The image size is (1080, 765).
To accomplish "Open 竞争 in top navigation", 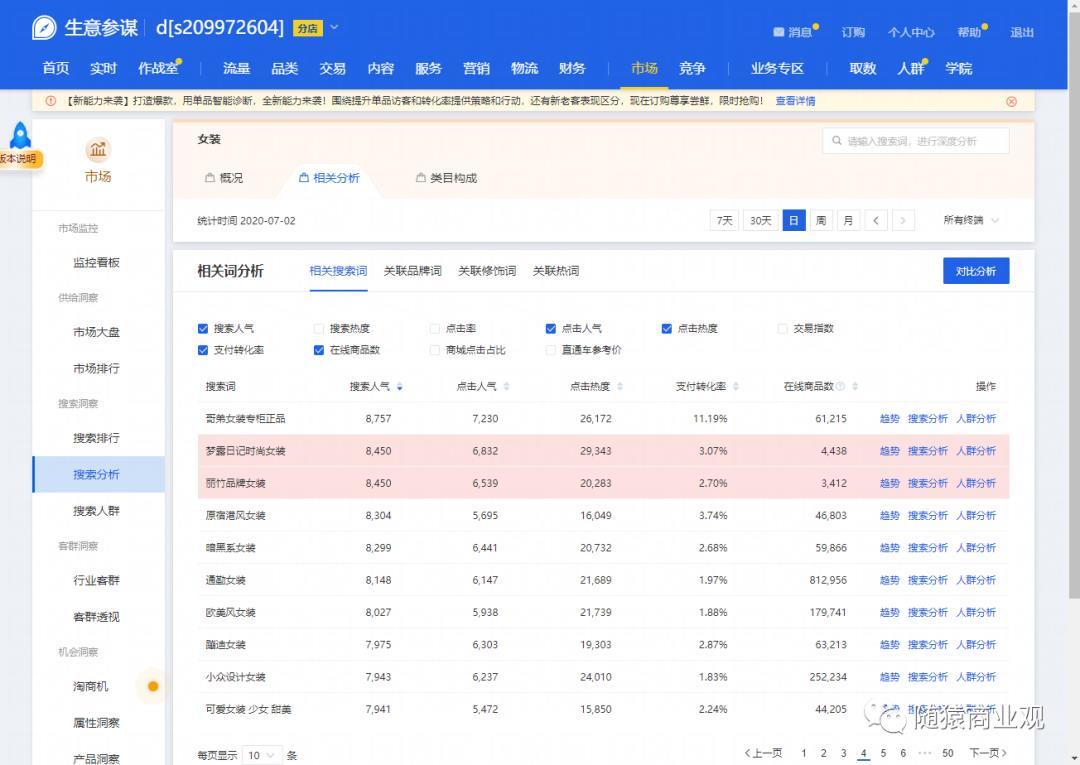I will tap(692, 68).
